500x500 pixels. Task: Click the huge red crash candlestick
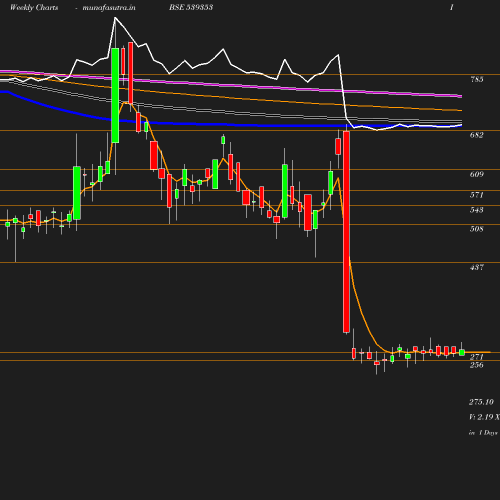(x=346, y=232)
